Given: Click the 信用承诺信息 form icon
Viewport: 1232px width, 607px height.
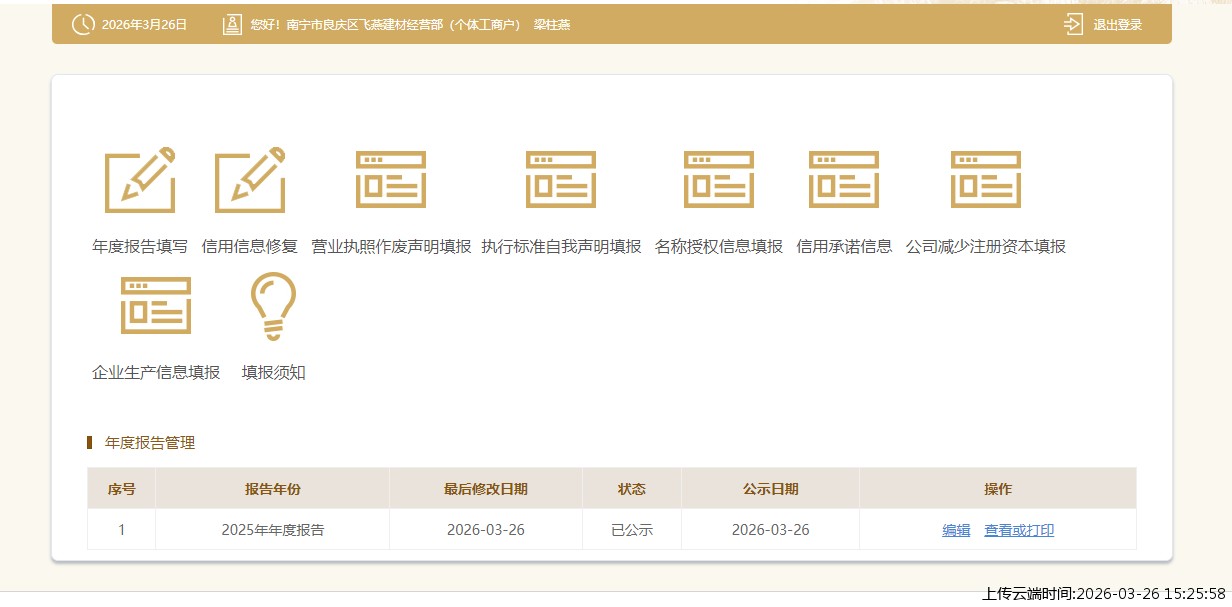Looking at the screenshot, I should point(844,180).
